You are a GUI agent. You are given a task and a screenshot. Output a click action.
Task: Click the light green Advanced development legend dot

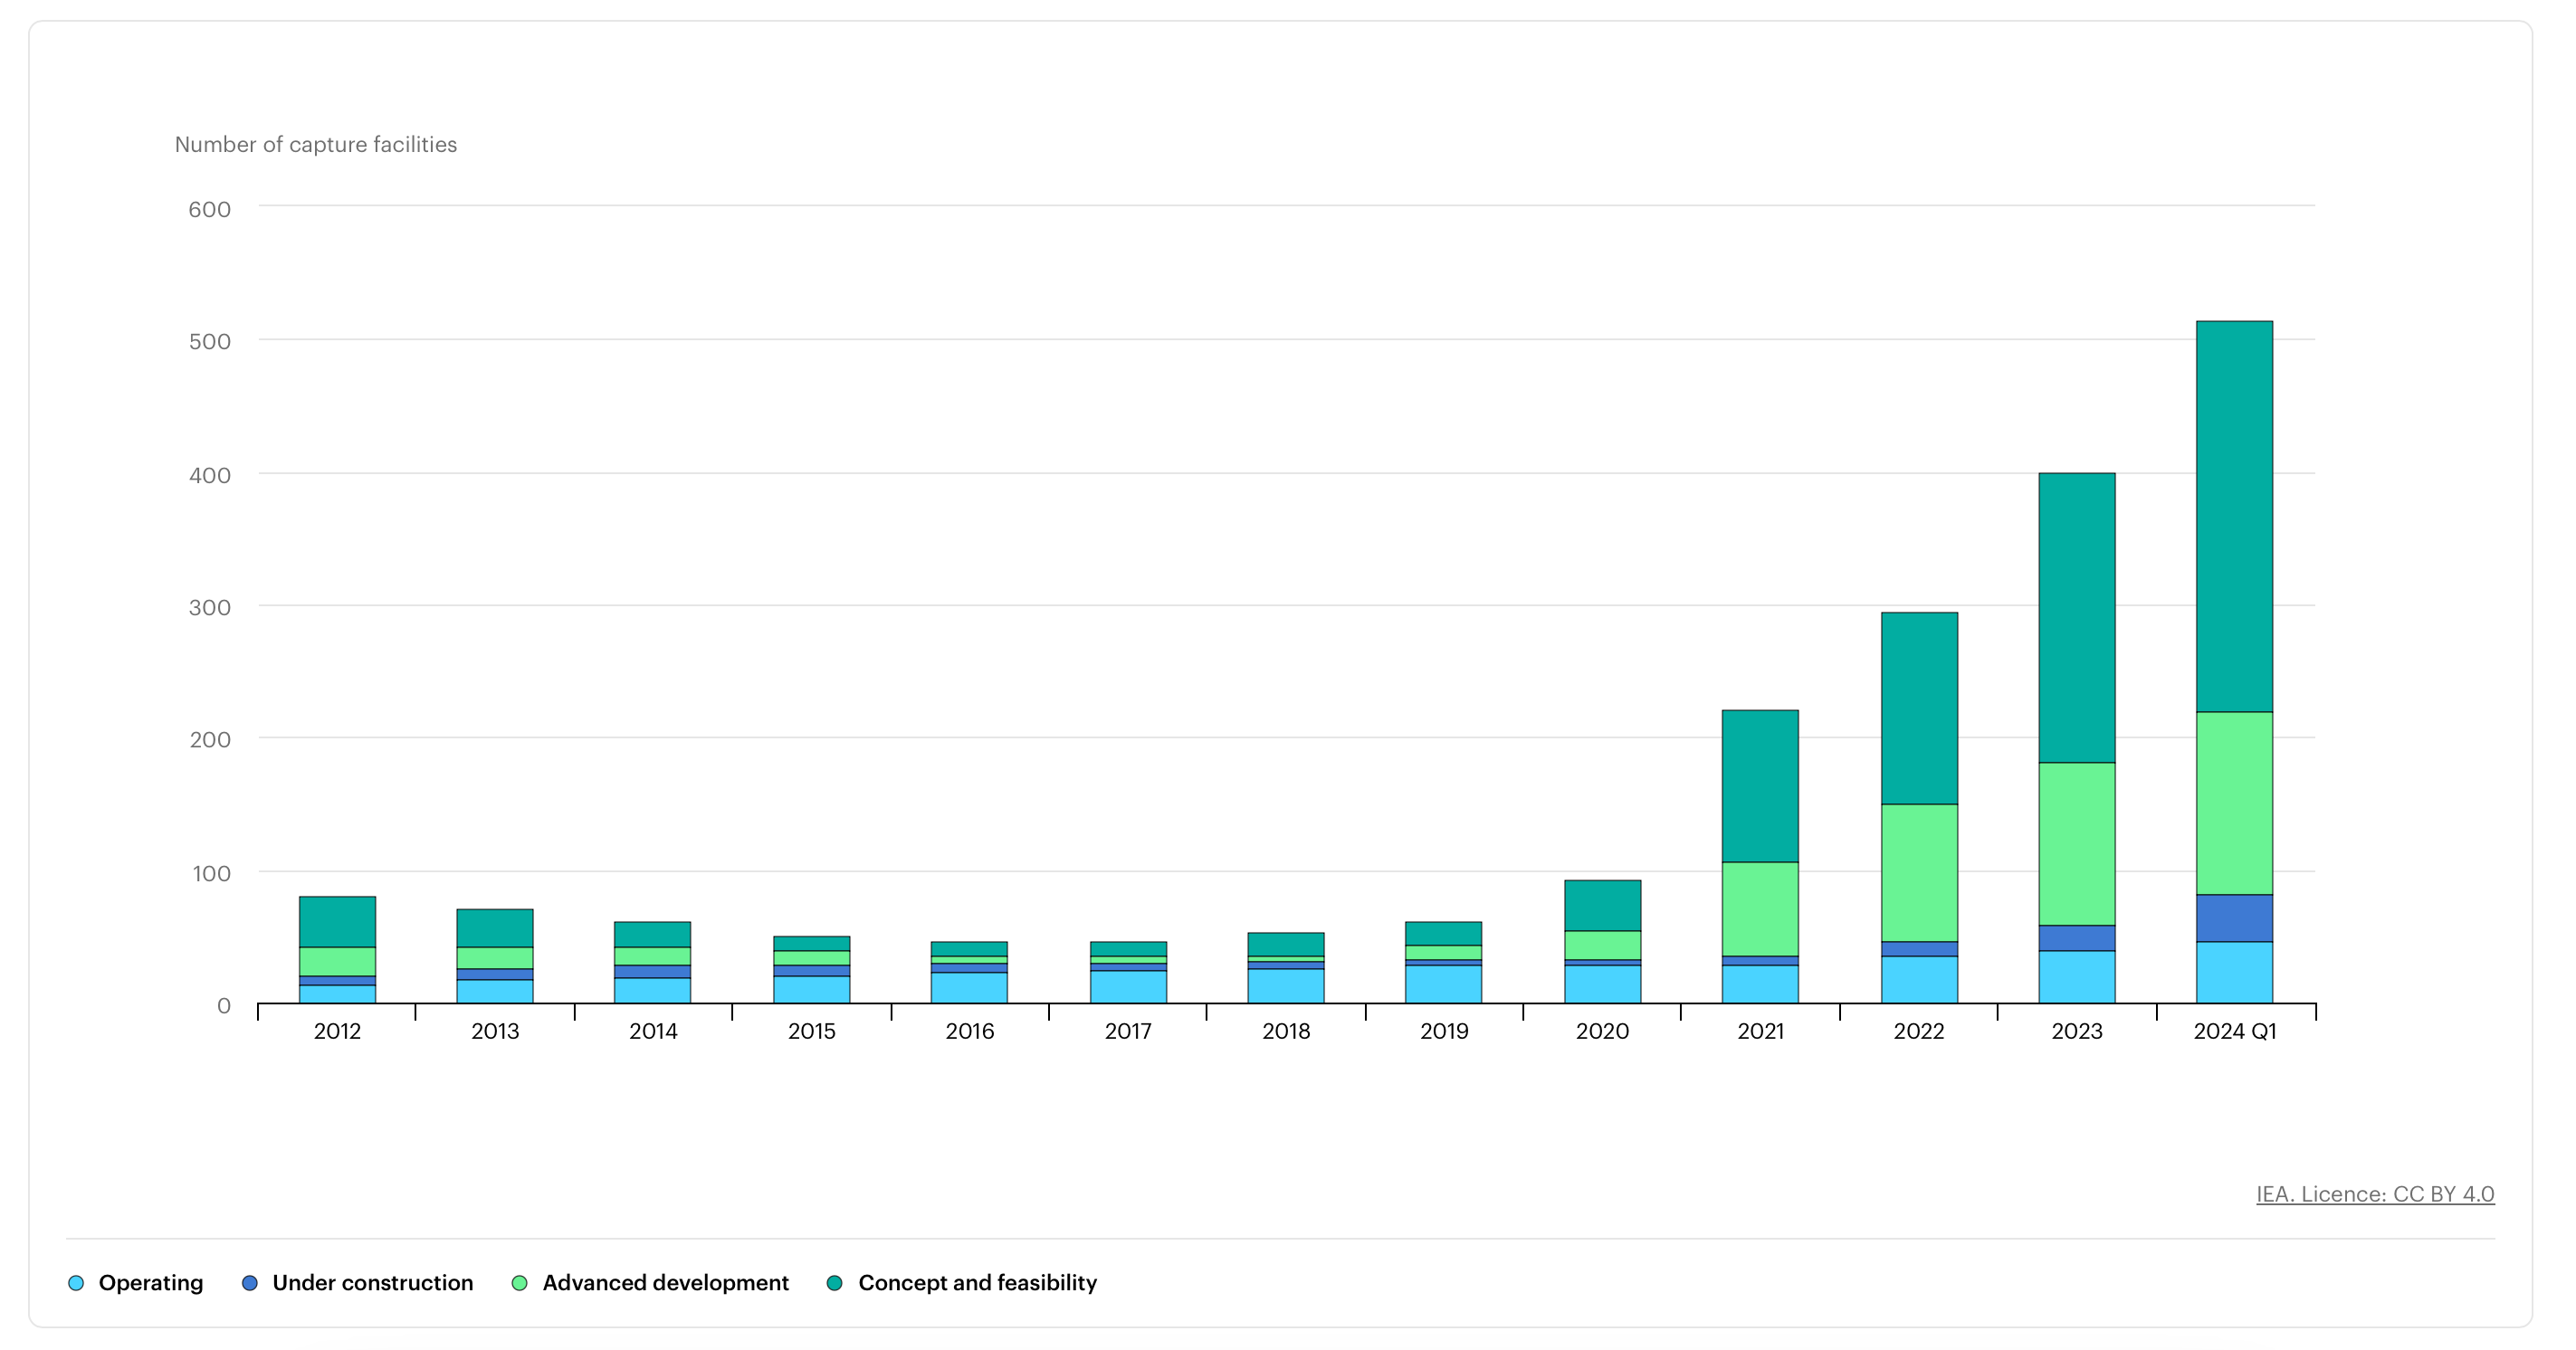pyautogui.click(x=519, y=1283)
